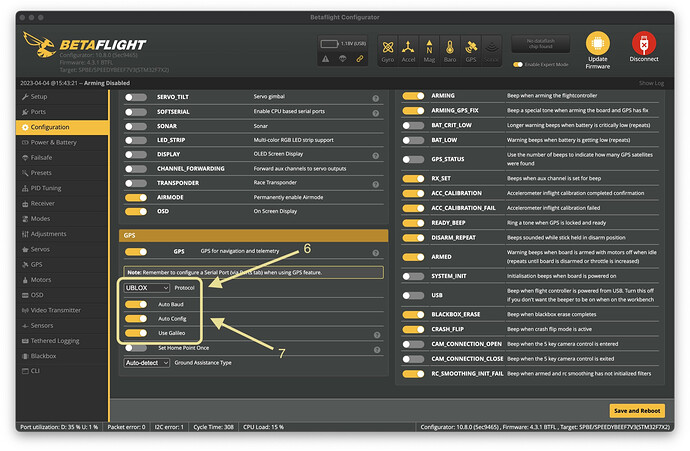Viewport: 690px width, 451px height.
Task: Open the Blackbox tab
Action: coord(62,356)
